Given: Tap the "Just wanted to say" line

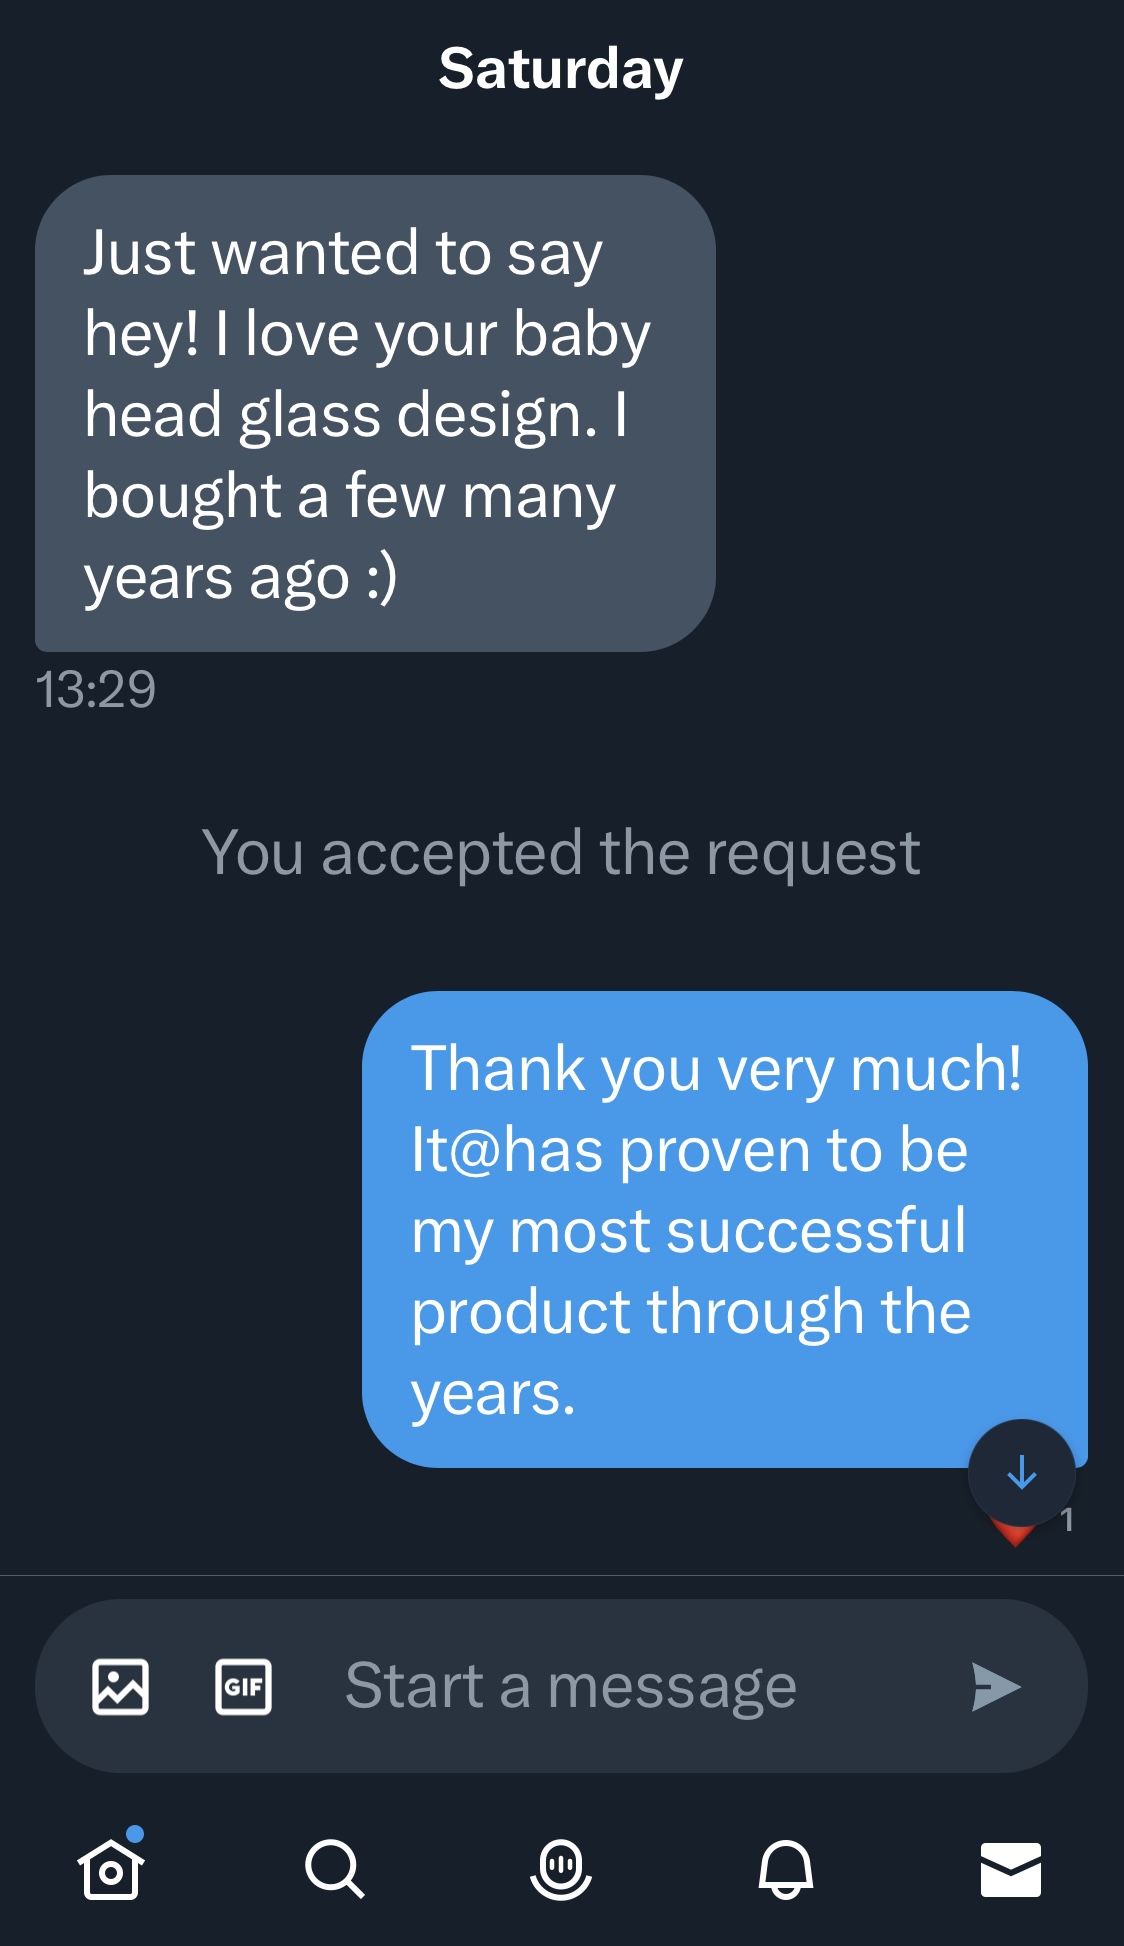Looking at the screenshot, I should pos(343,253).
